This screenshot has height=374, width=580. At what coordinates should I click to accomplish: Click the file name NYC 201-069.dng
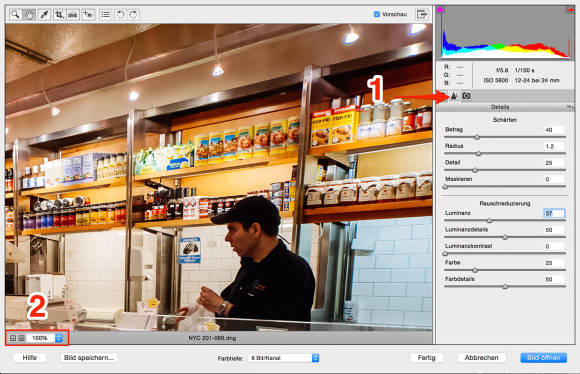pyautogui.click(x=212, y=338)
